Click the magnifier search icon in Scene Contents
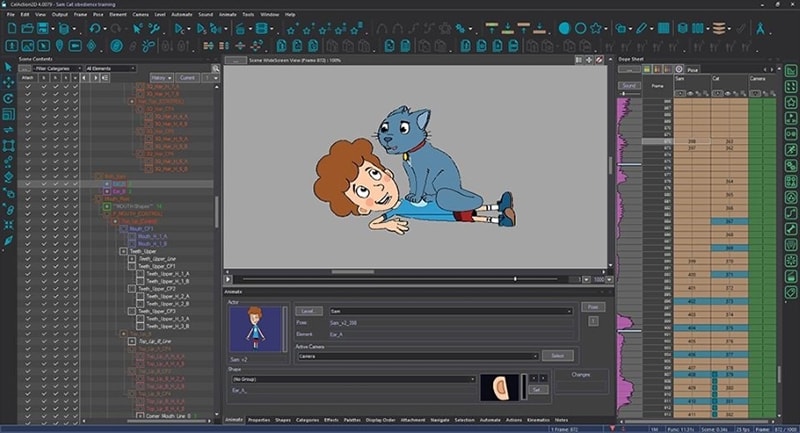The image size is (800, 433). [x=216, y=68]
